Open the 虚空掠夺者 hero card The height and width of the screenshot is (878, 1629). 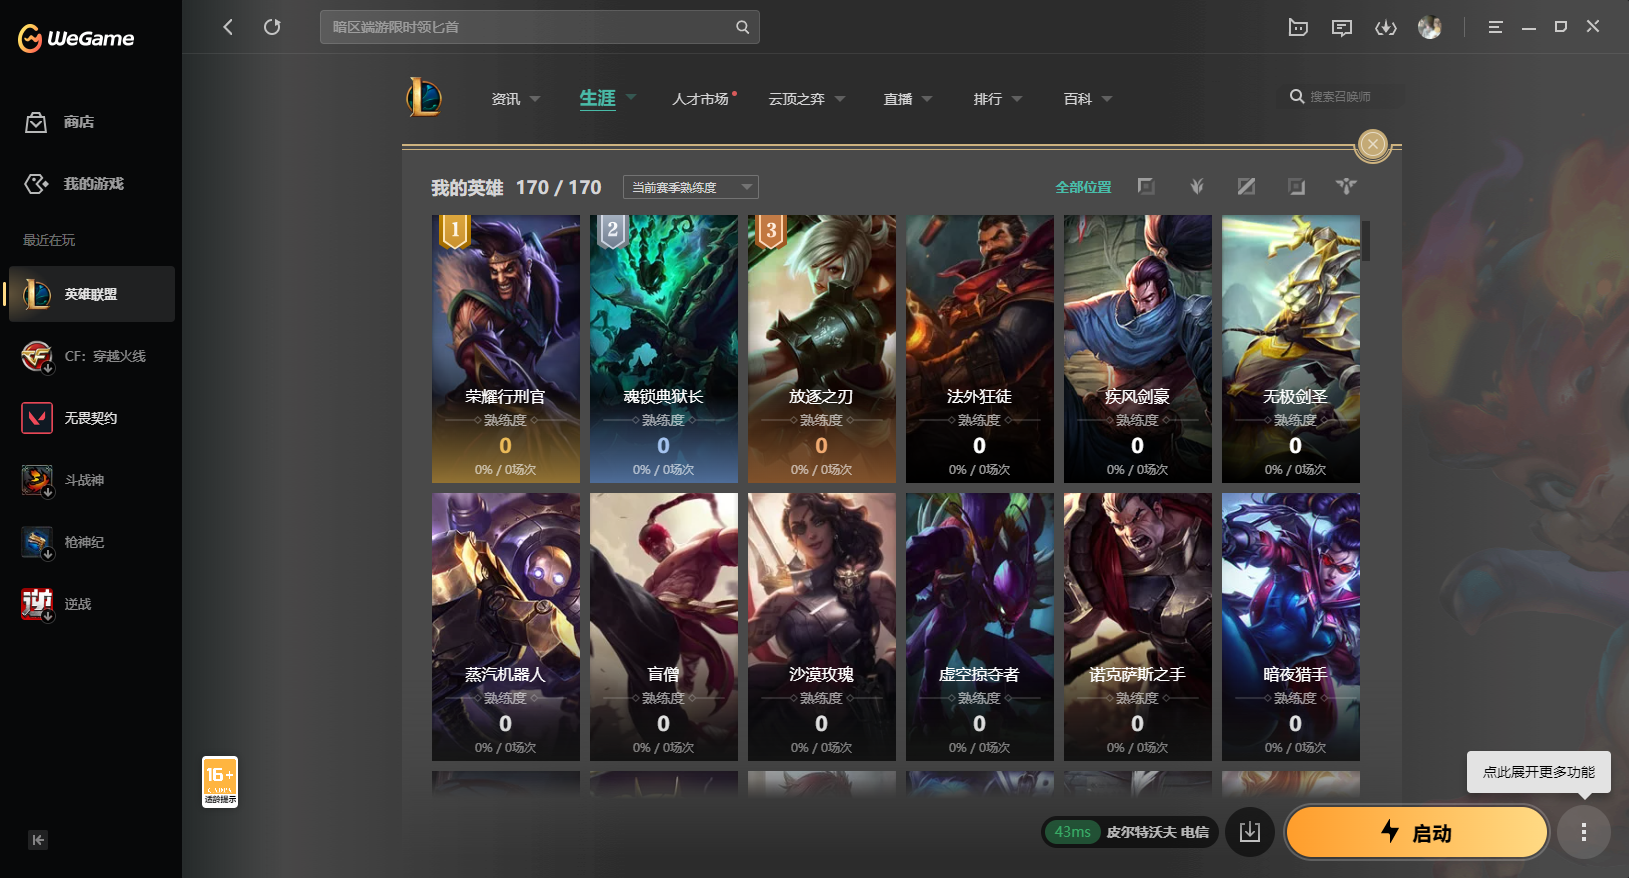[980, 627]
